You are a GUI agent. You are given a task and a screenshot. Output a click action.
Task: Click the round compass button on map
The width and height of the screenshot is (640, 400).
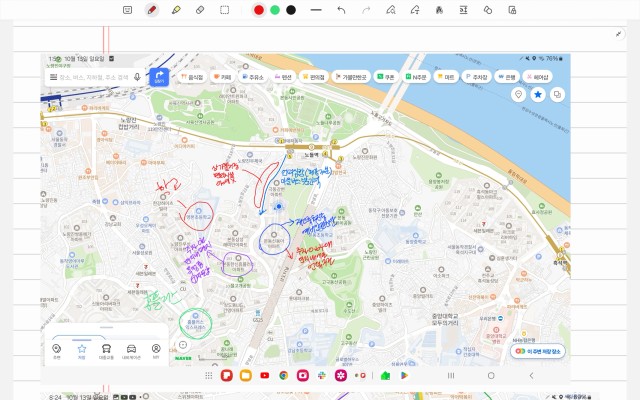tap(183, 345)
